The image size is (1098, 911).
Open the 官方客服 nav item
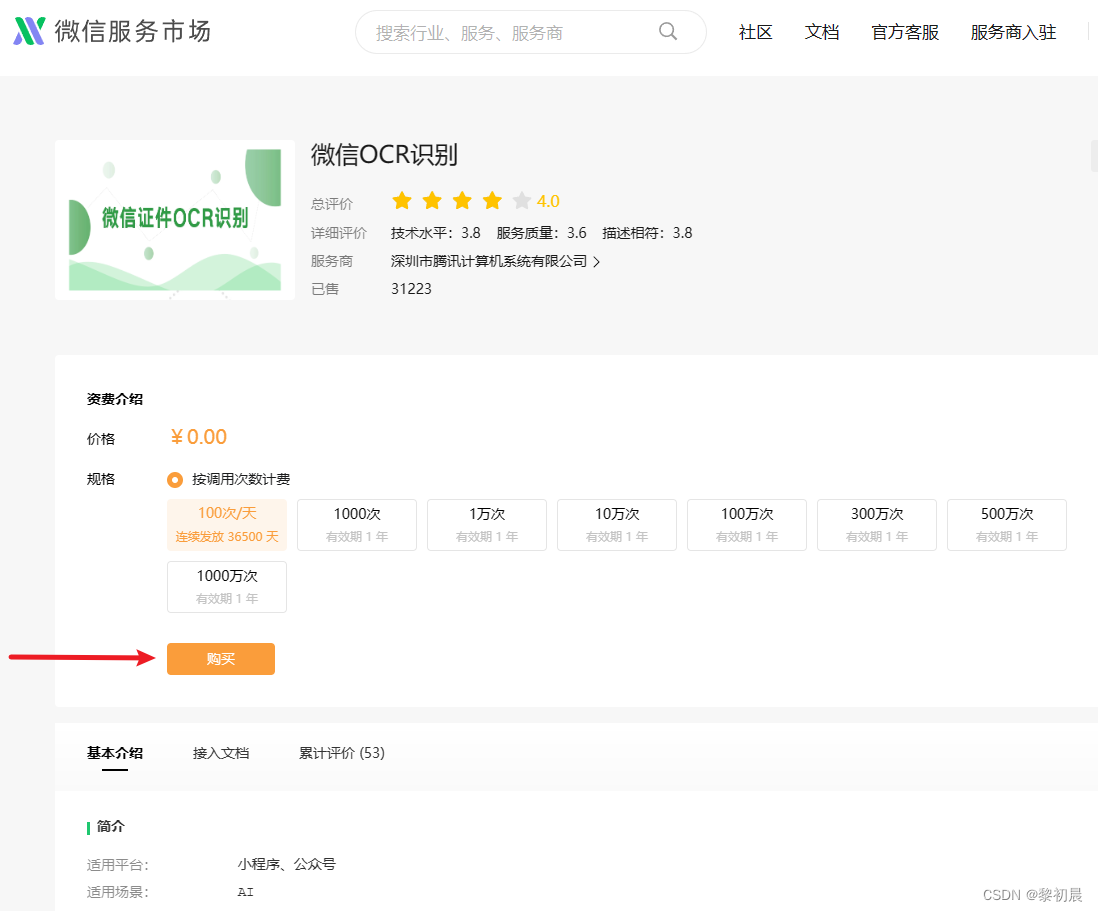(x=905, y=32)
